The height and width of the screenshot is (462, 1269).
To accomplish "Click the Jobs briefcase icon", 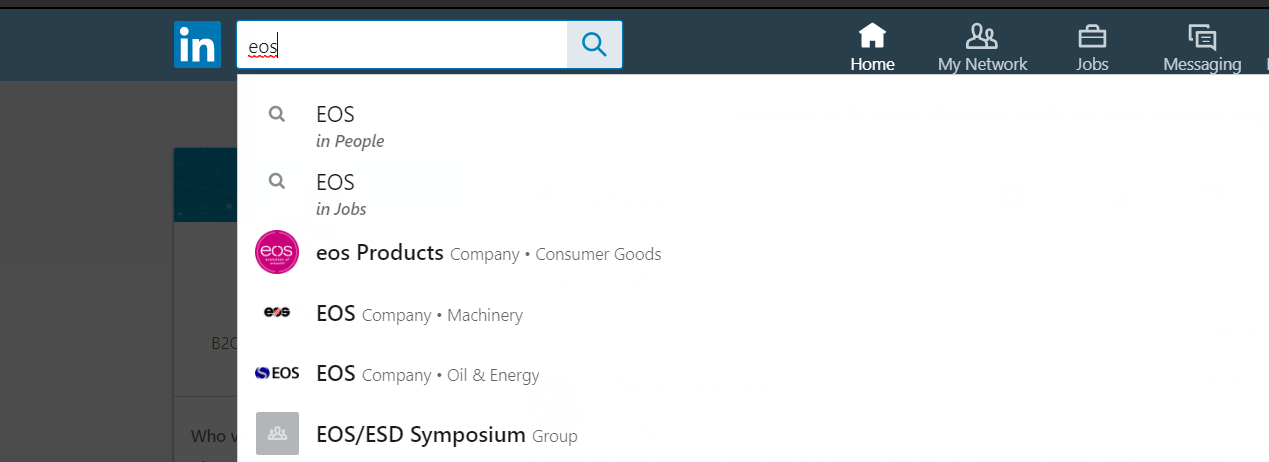I will coord(1091,36).
